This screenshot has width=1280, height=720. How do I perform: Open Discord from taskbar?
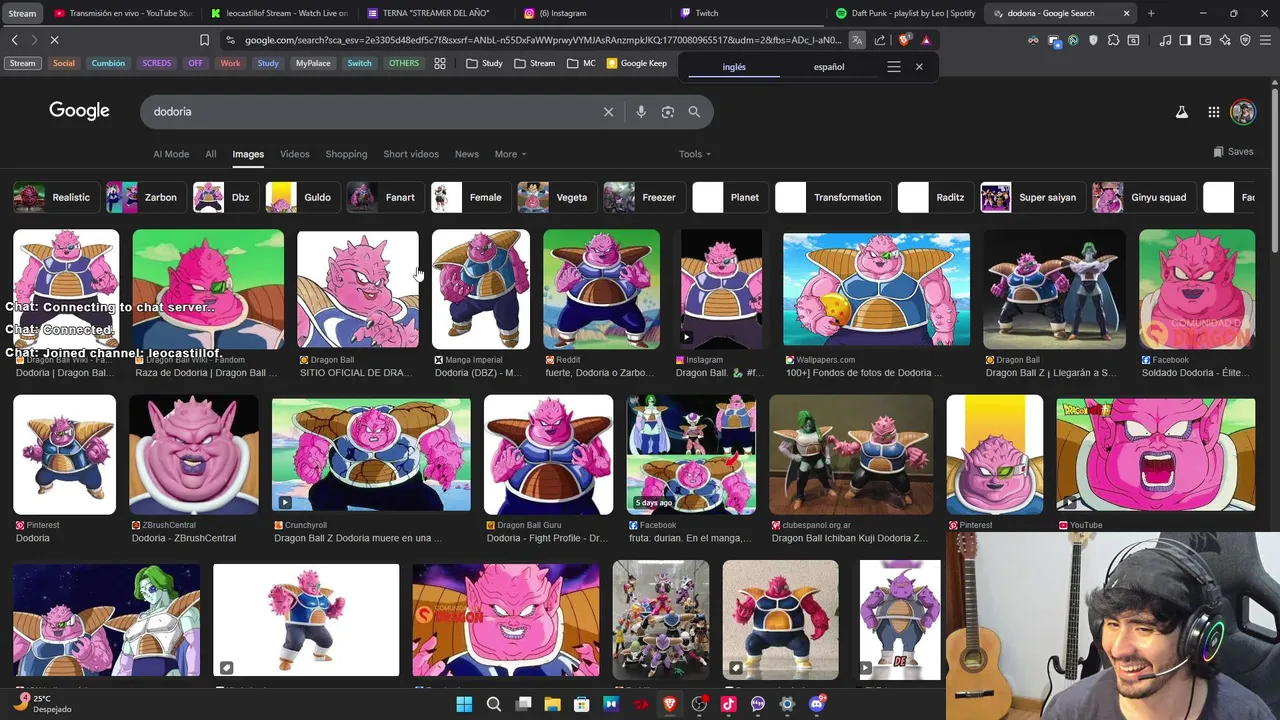pyautogui.click(x=817, y=704)
